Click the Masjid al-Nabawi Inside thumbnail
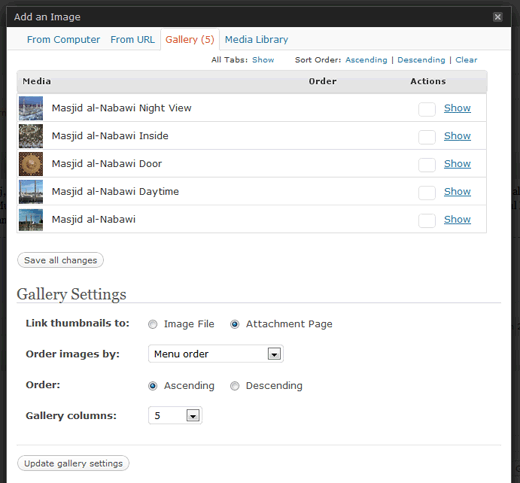The height and width of the screenshot is (483, 520). click(x=31, y=136)
